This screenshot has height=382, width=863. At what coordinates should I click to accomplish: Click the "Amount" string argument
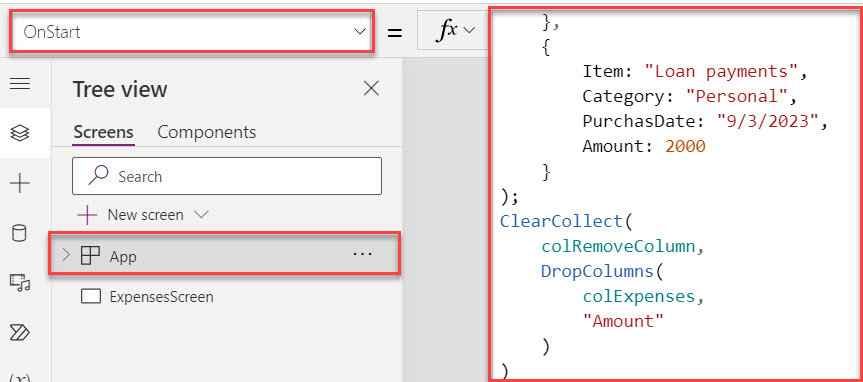(x=624, y=321)
